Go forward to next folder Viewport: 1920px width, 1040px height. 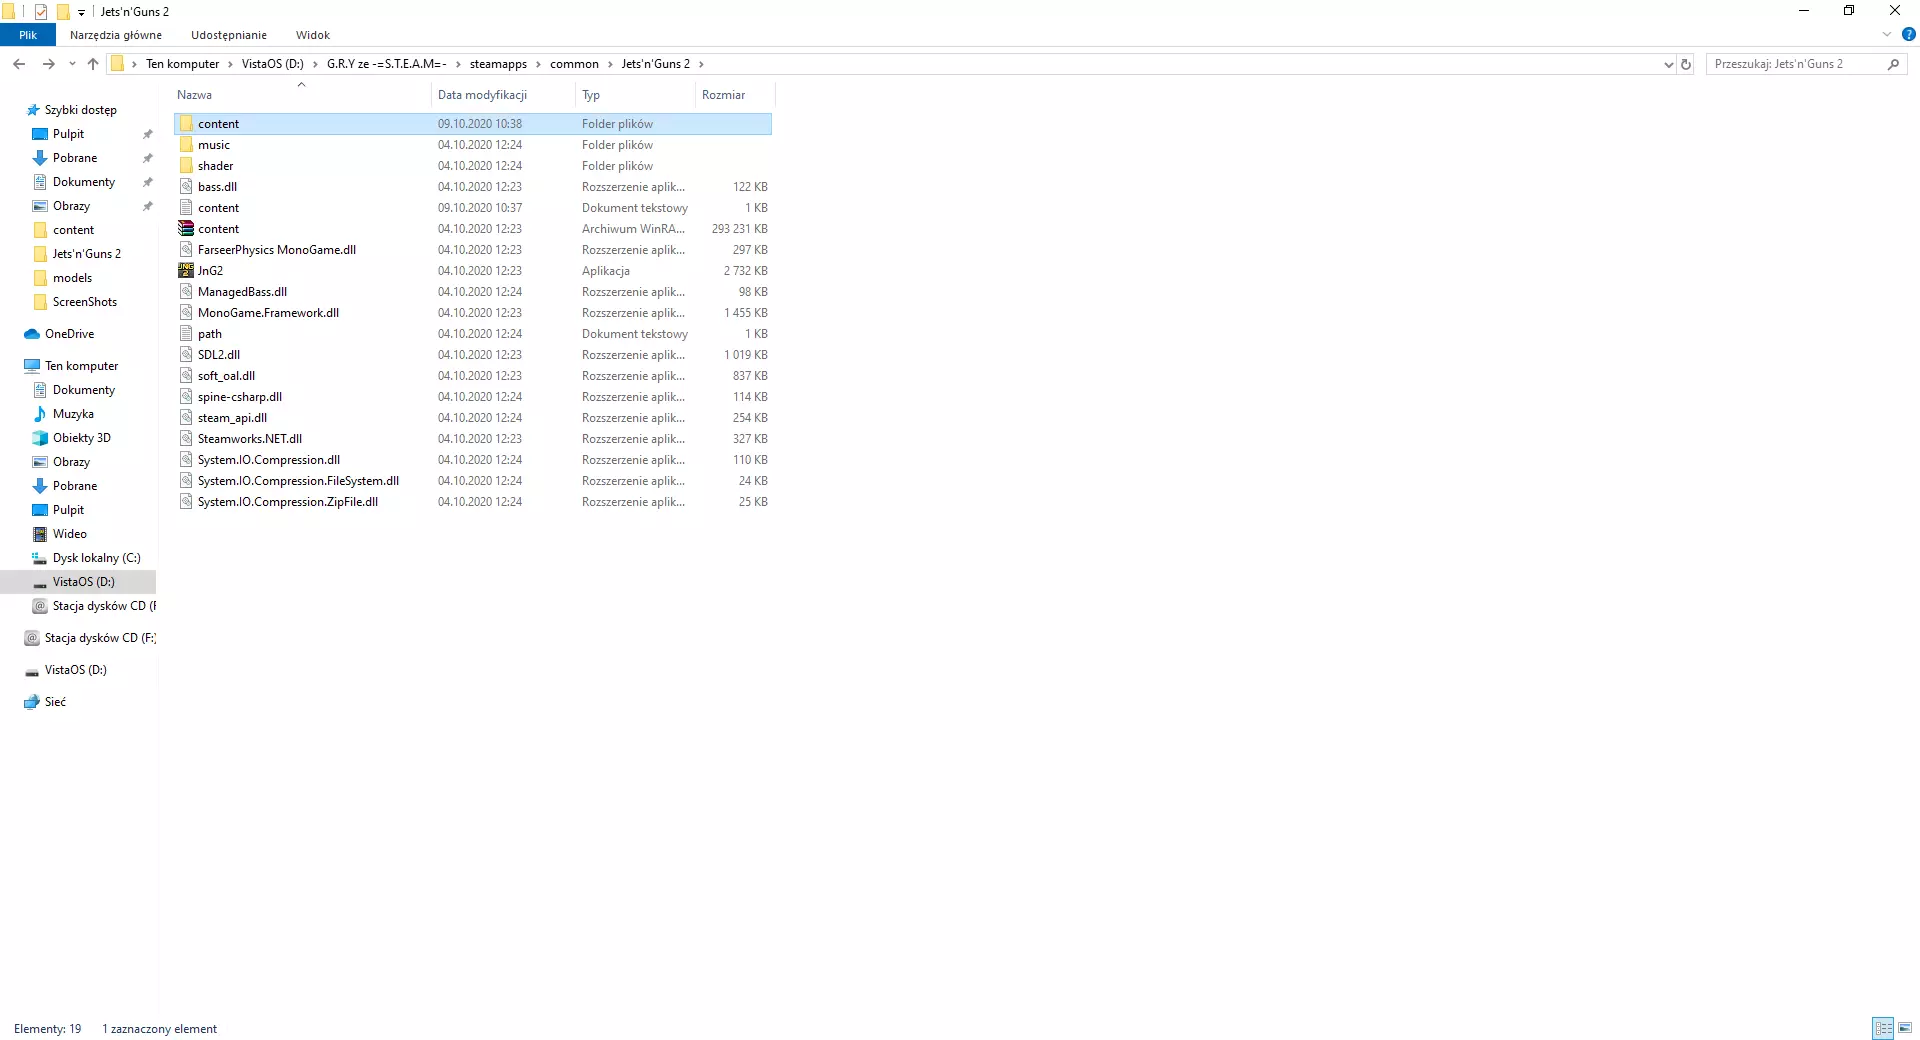coord(48,64)
